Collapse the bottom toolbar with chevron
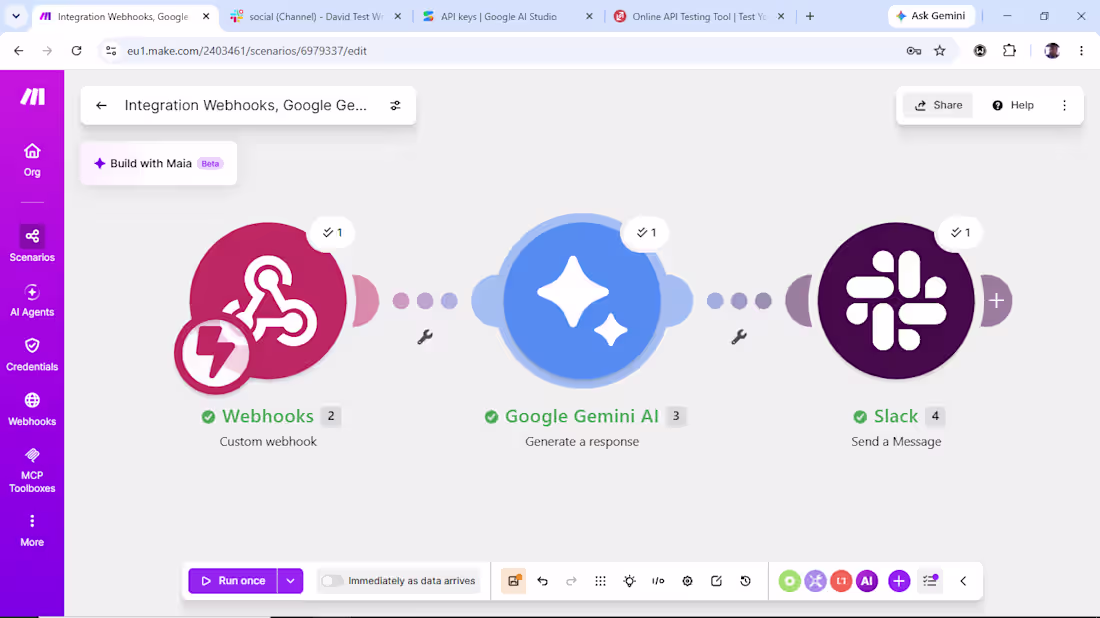Viewport: 1100px width, 618px height. [963, 581]
